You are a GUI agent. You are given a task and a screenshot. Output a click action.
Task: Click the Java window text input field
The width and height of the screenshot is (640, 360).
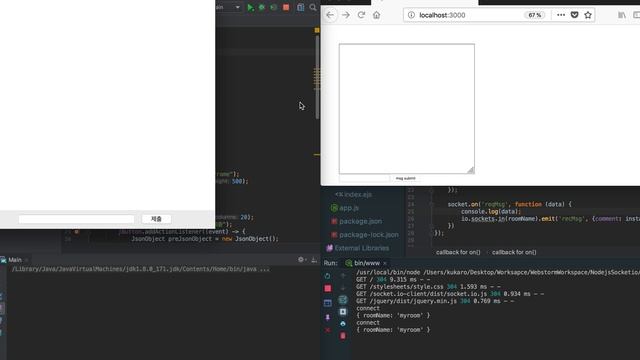pos(76,219)
